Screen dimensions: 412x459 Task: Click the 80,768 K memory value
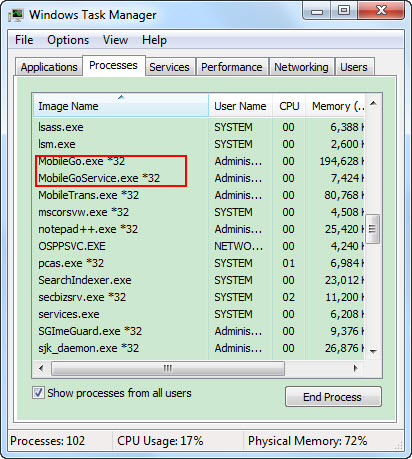click(344, 195)
